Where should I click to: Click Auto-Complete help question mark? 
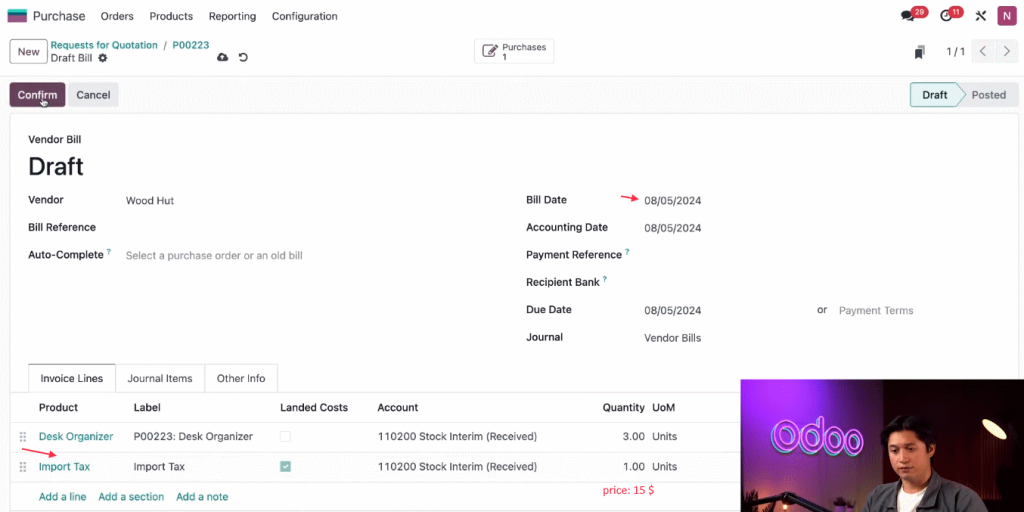point(108,251)
